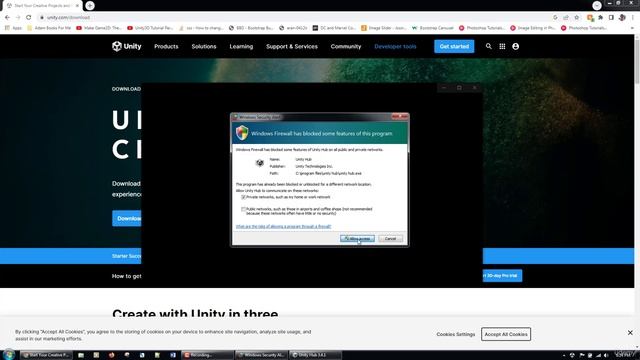Switch to the Unity Hub taskbar button
Viewport: 640px width, 360px height.
pos(315,355)
